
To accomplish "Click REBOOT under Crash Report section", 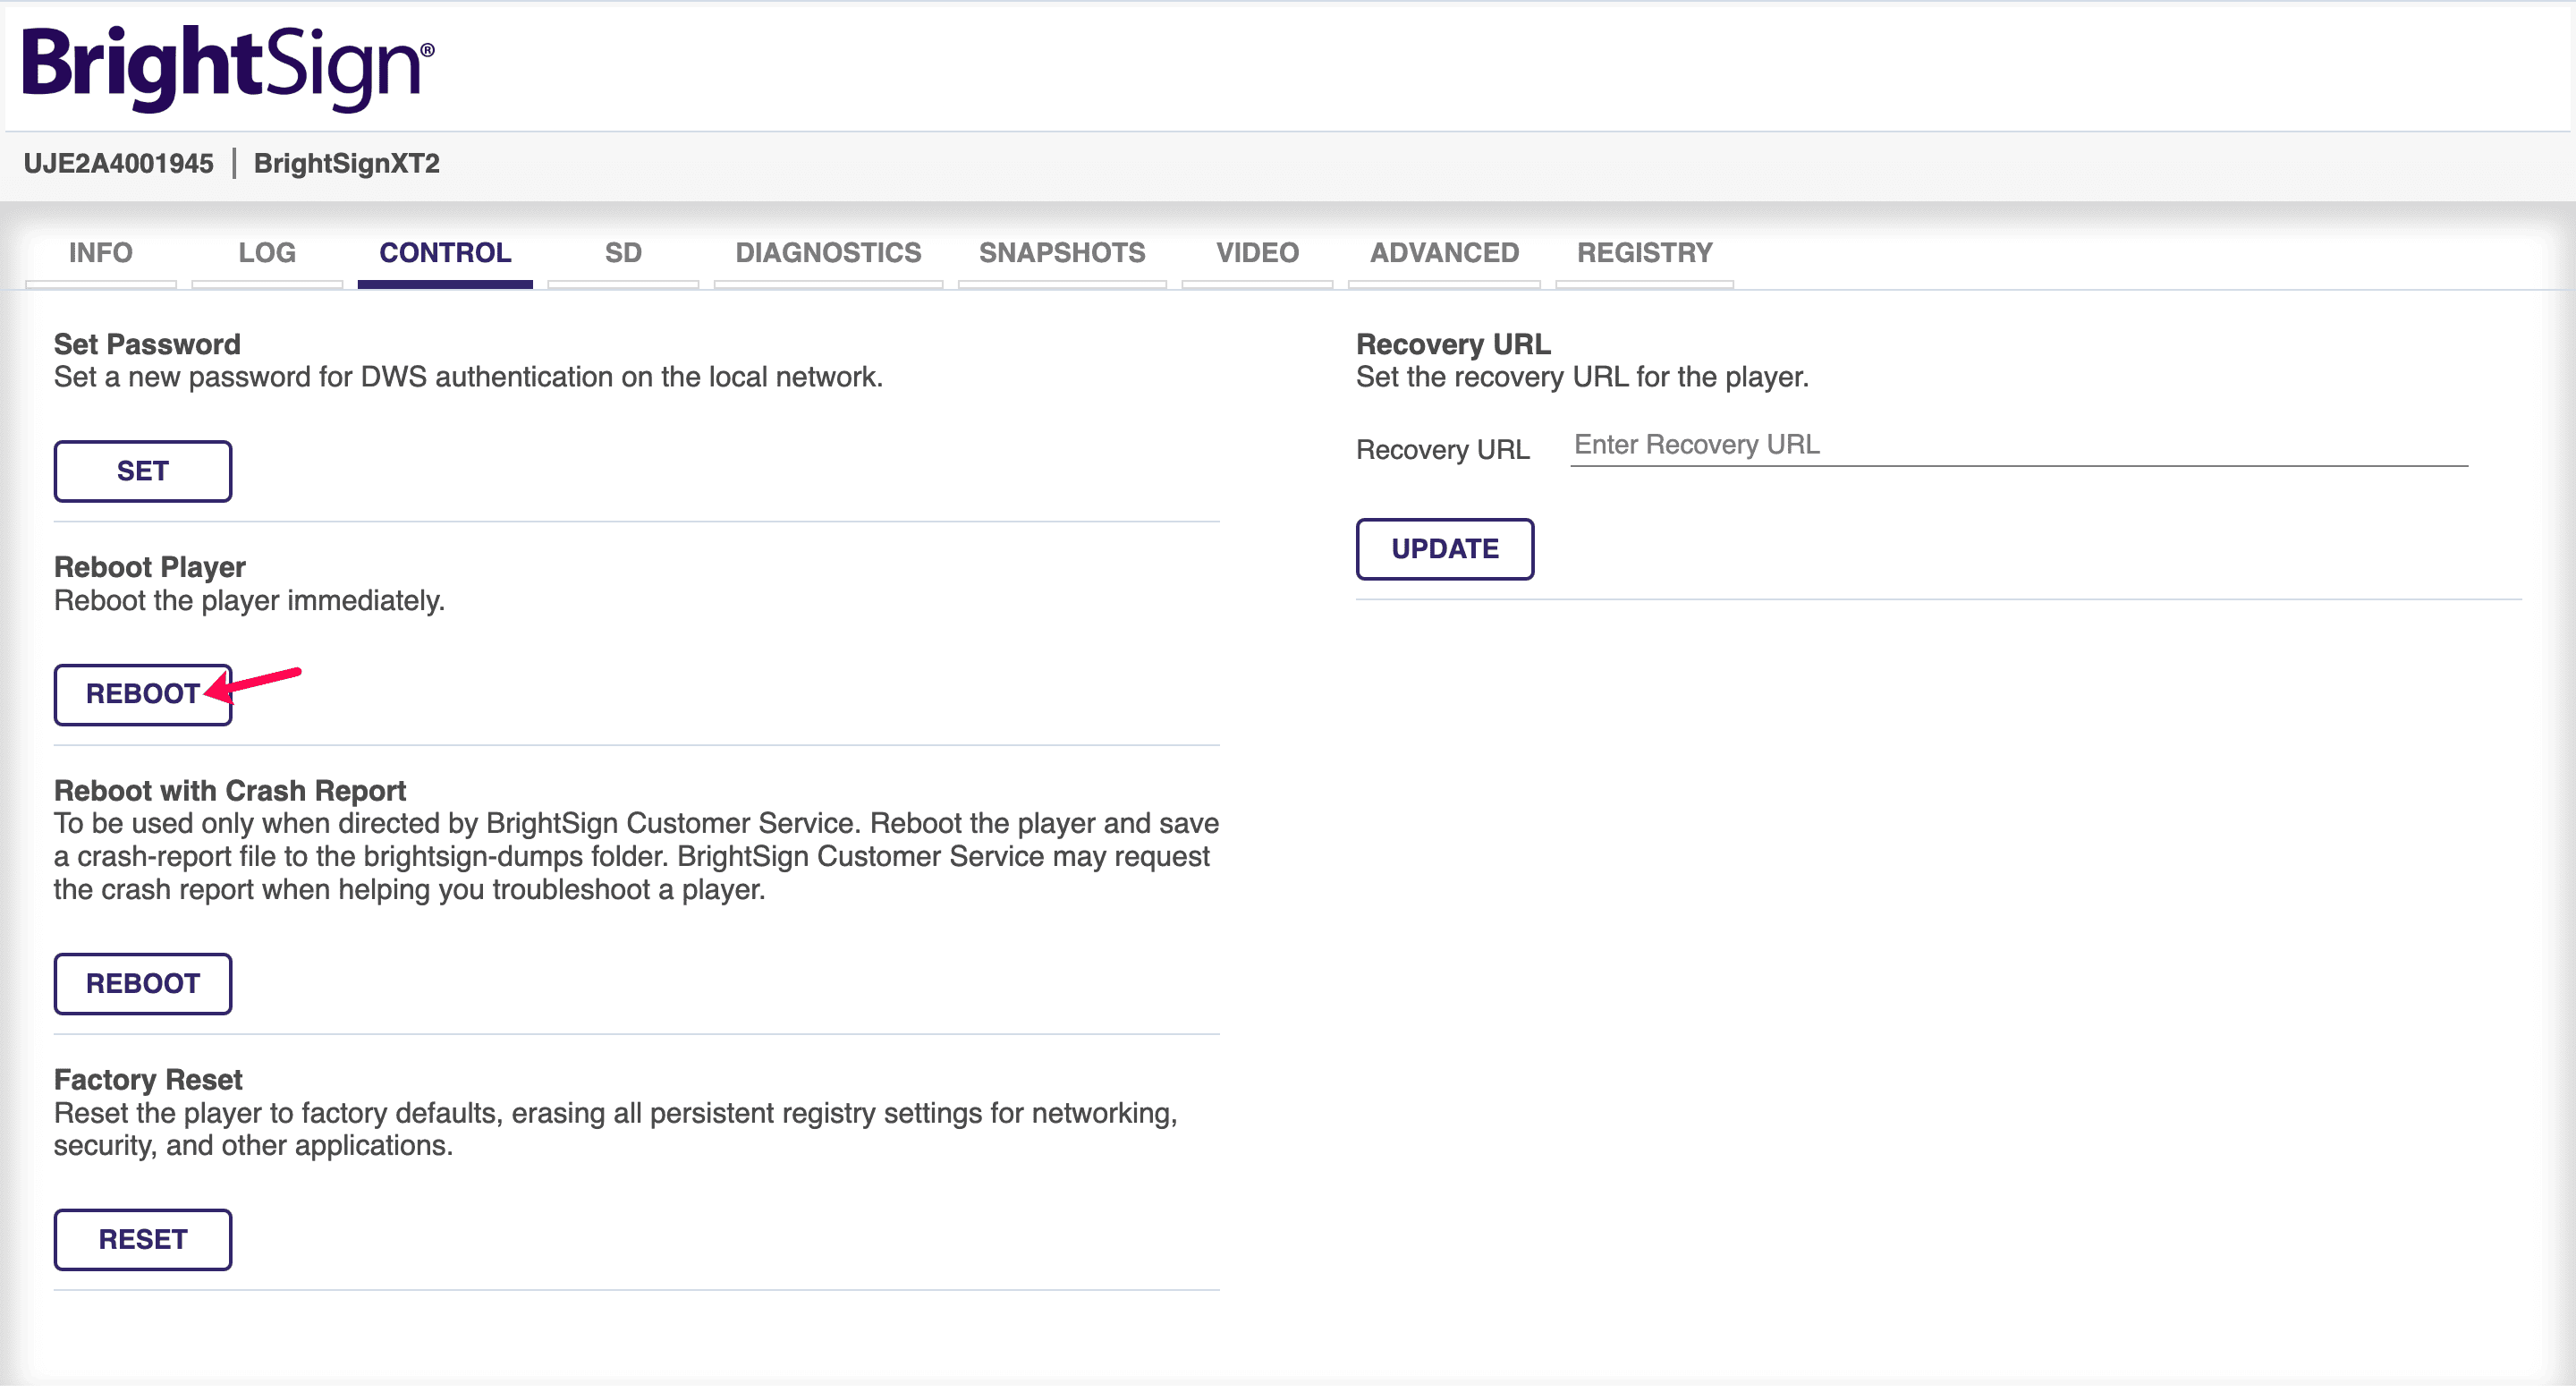I will click(x=142, y=984).
